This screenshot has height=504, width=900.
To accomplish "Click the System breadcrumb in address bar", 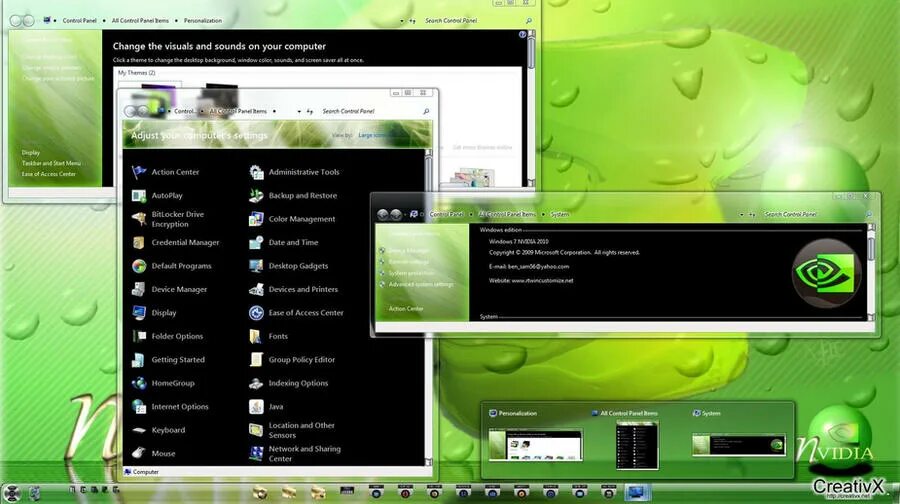I will (x=560, y=214).
